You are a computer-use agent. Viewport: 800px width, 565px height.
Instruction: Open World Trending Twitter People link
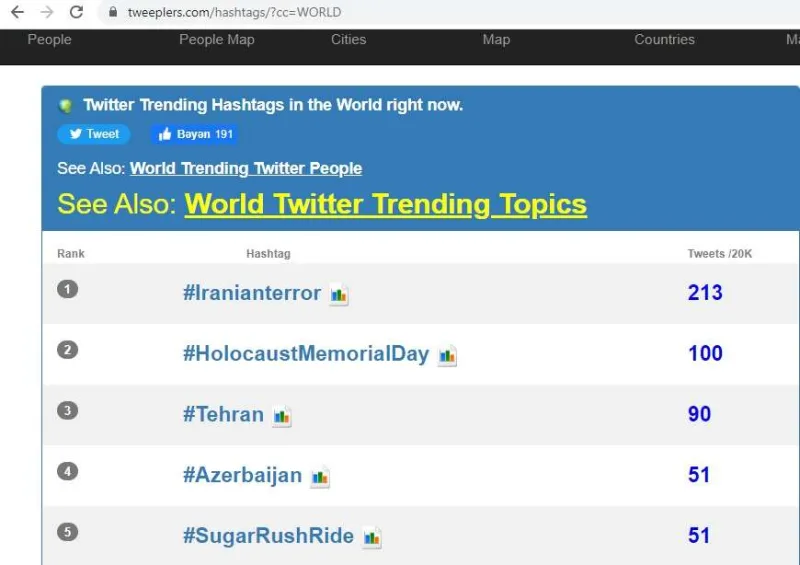pyautogui.click(x=246, y=168)
